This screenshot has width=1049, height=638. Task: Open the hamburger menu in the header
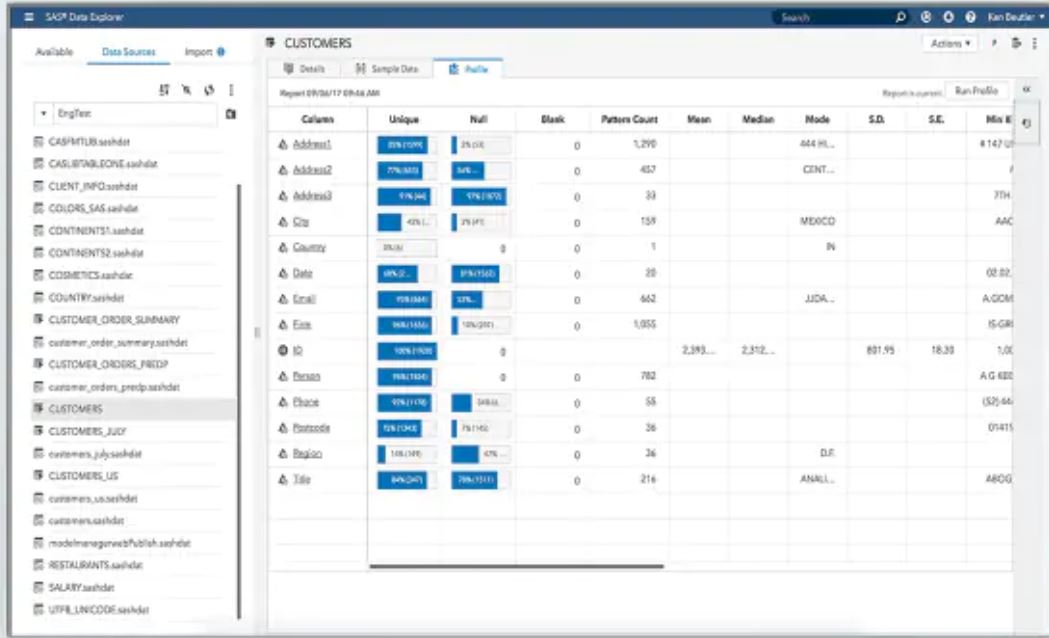(29, 17)
